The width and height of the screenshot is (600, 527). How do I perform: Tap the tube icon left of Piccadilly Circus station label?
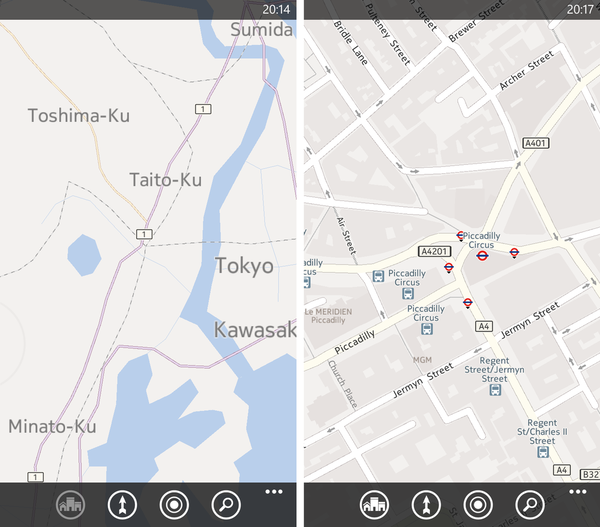pyautogui.click(x=460, y=236)
